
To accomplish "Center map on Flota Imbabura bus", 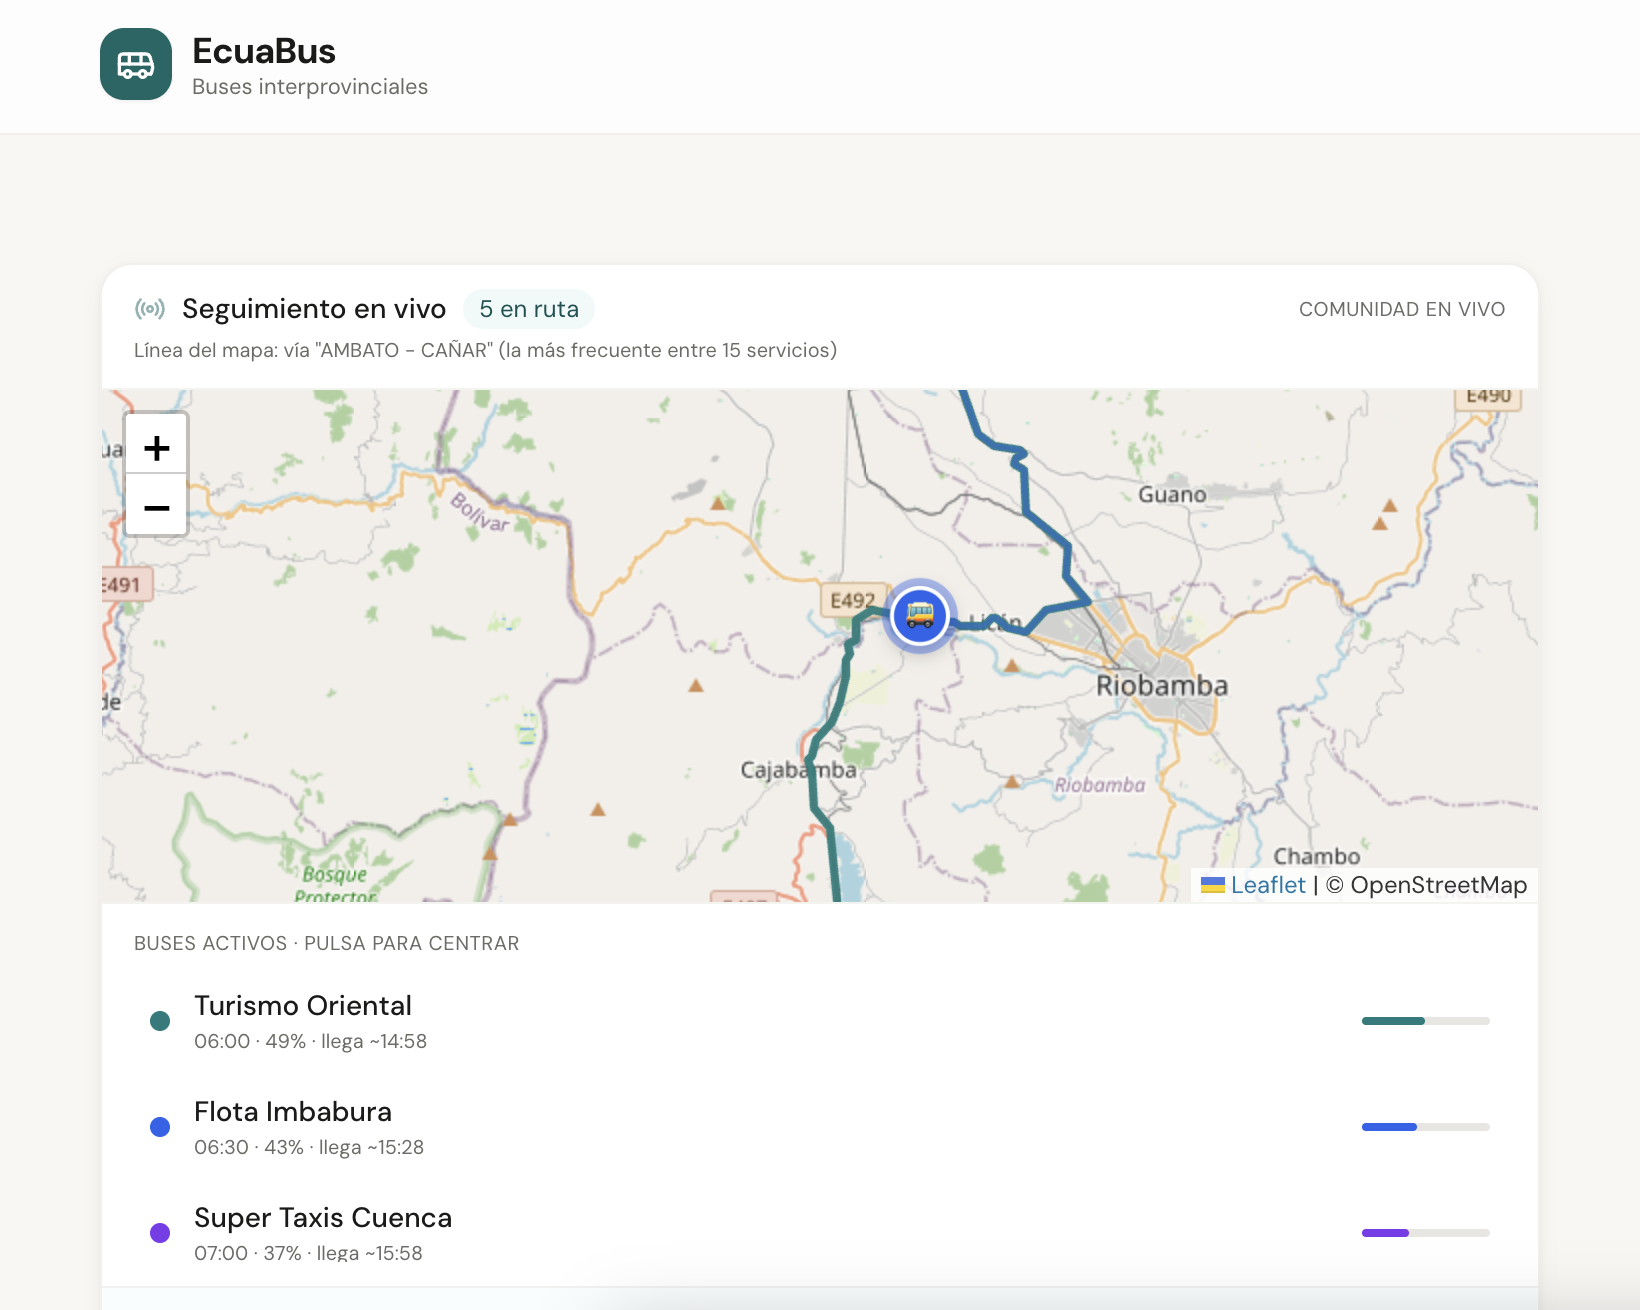I will pos(820,1127).
